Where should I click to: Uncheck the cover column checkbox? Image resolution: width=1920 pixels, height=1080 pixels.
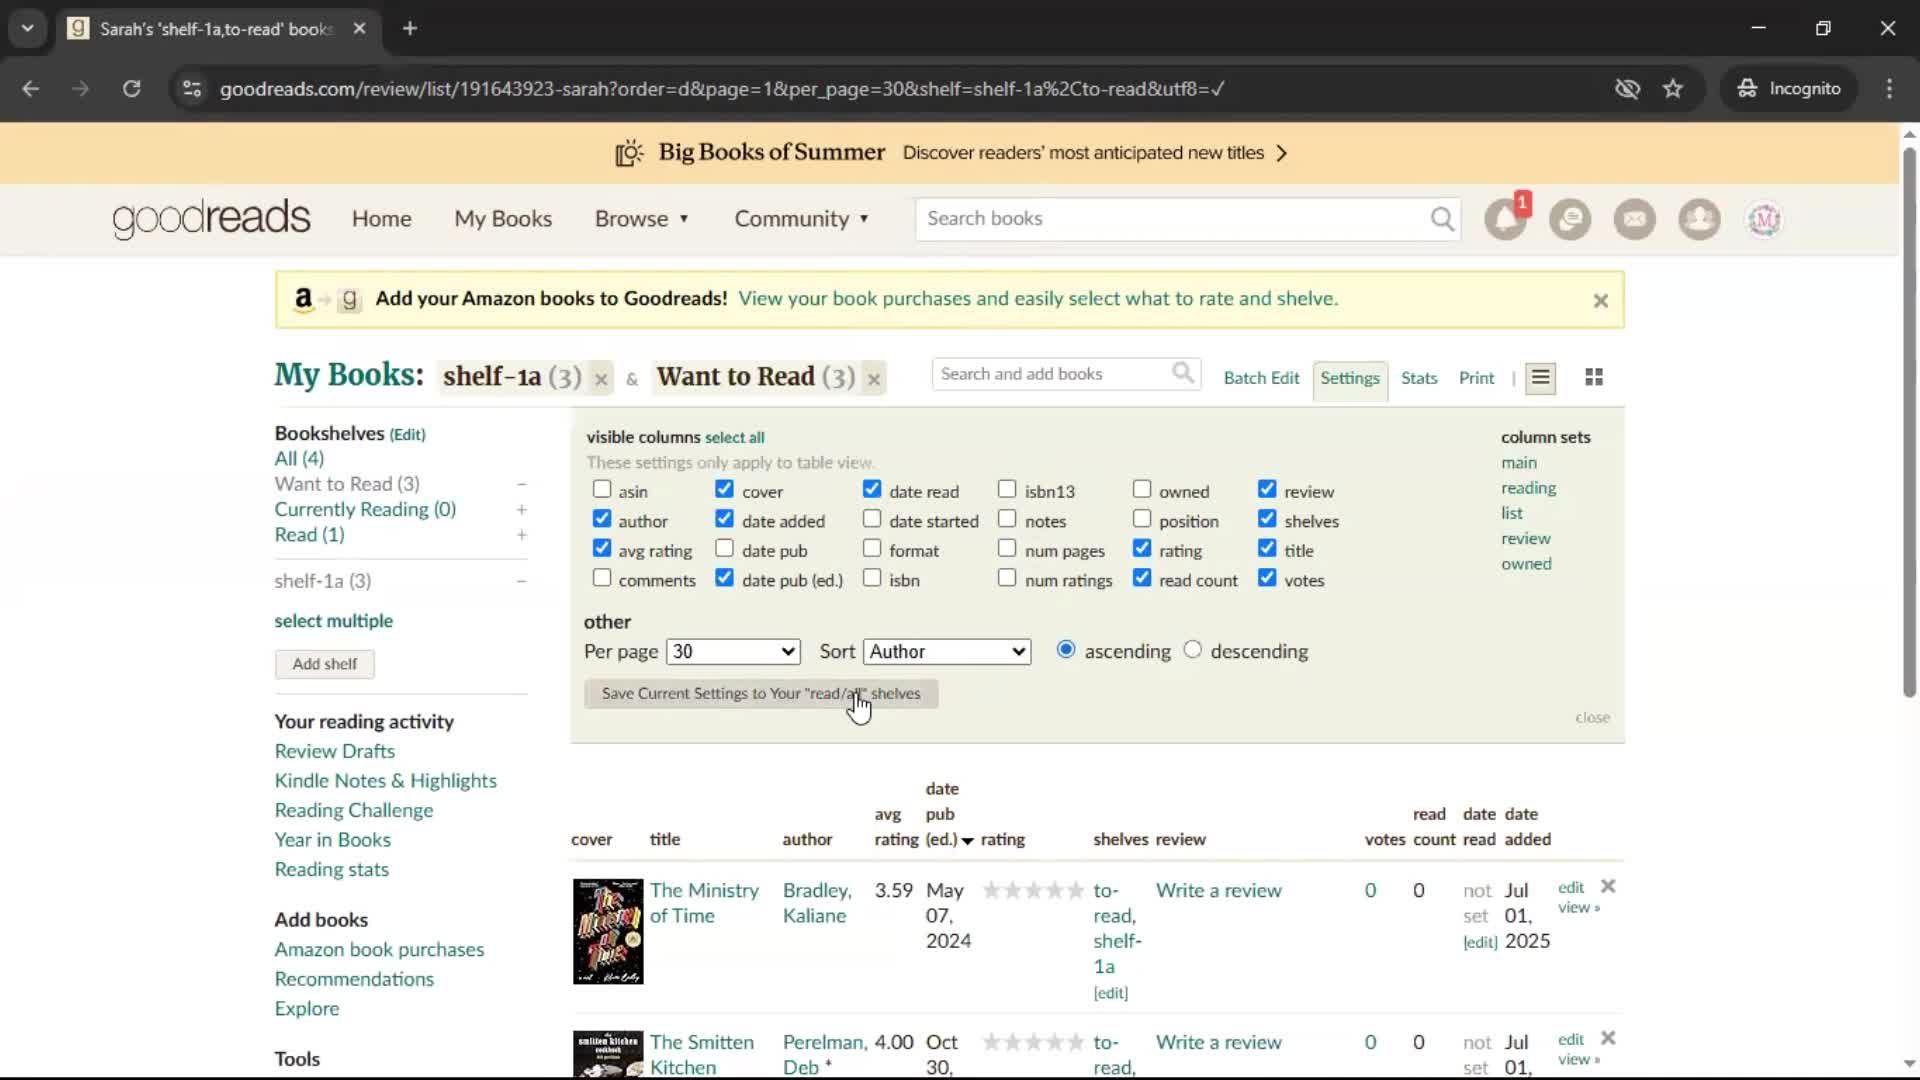pyautogui.click(x=725, y=490)
